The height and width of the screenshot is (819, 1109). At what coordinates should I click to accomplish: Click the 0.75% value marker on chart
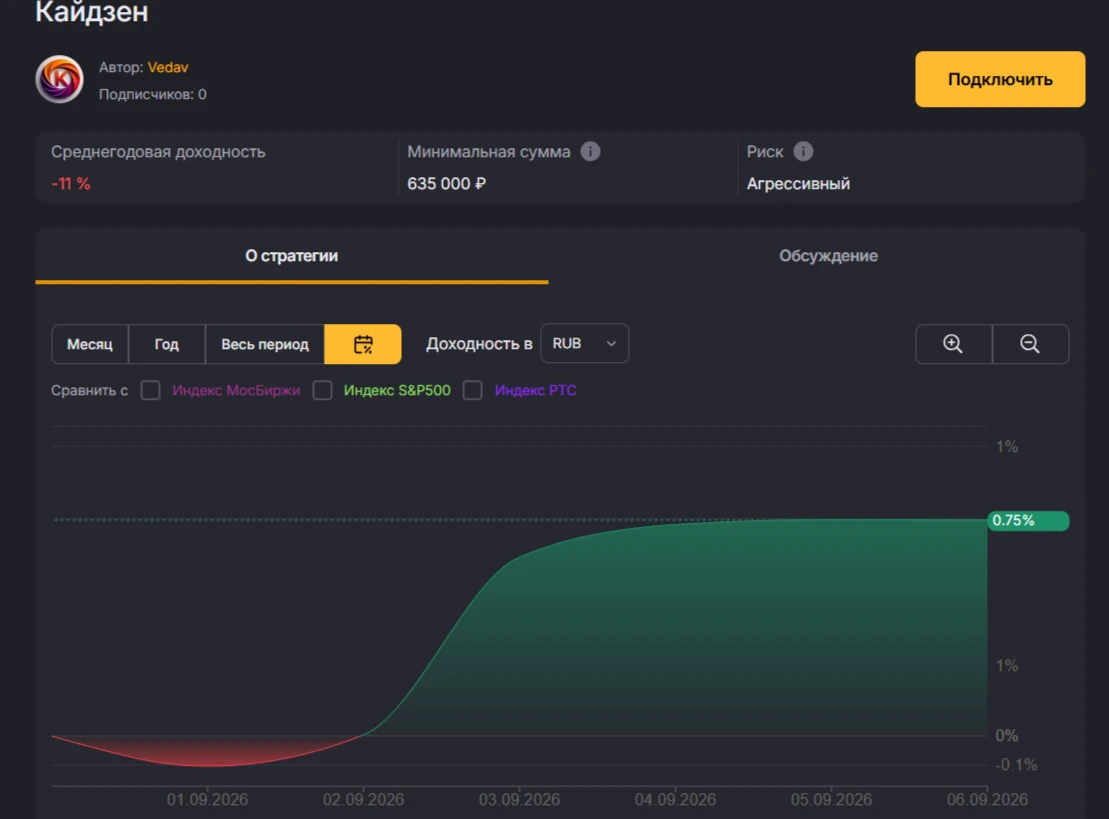coord(1028,521)
